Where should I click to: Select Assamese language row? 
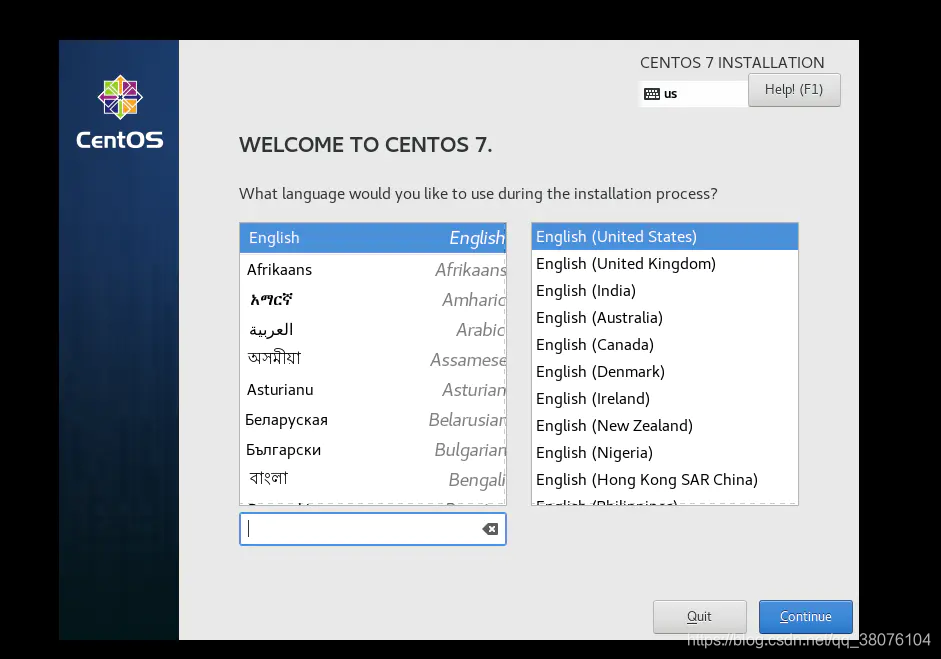[x=373, y=360]
